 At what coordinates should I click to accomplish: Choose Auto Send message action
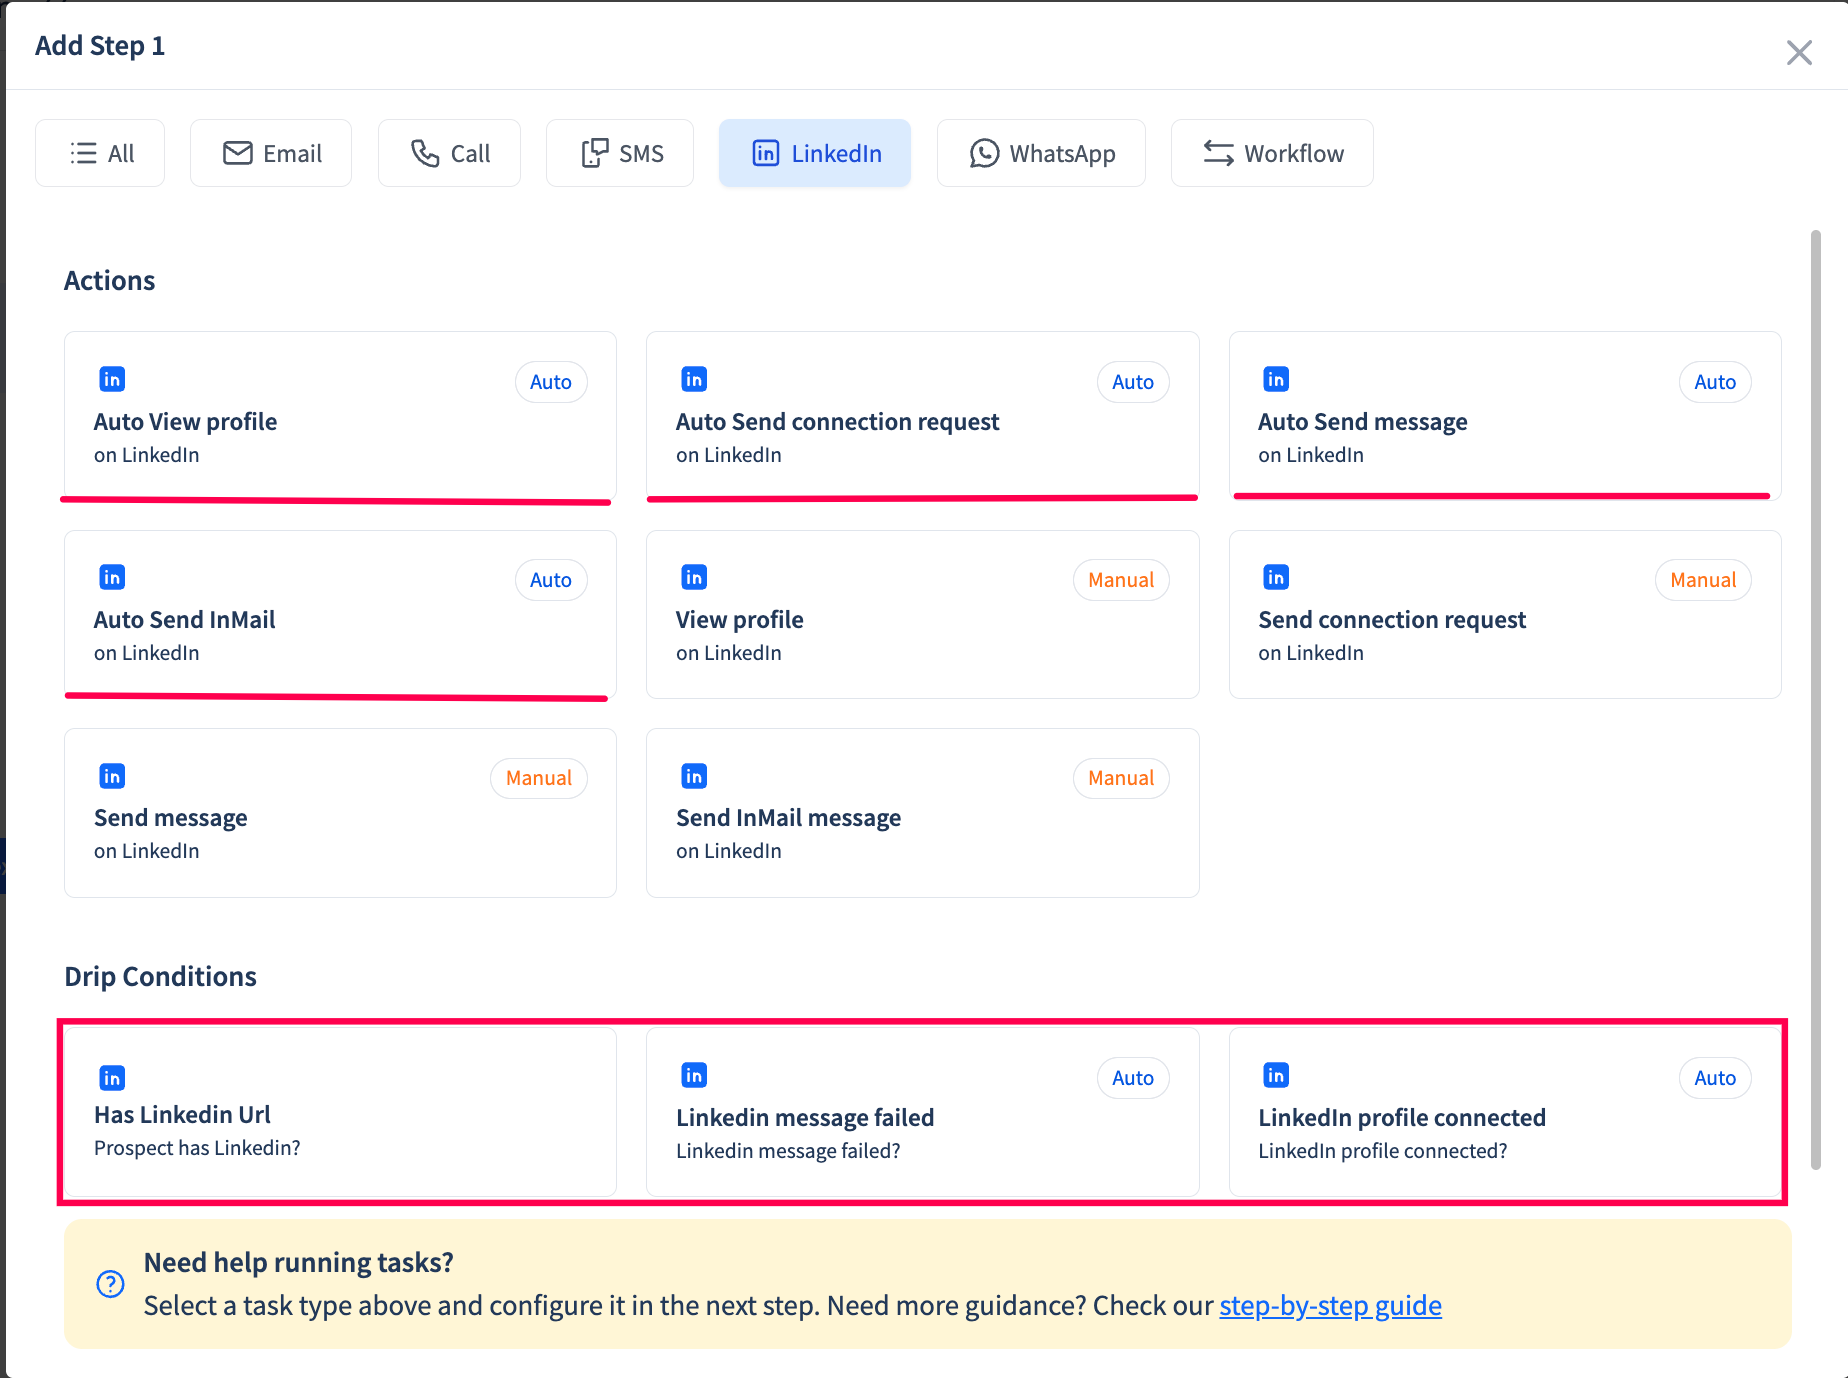click(1505, 415)
